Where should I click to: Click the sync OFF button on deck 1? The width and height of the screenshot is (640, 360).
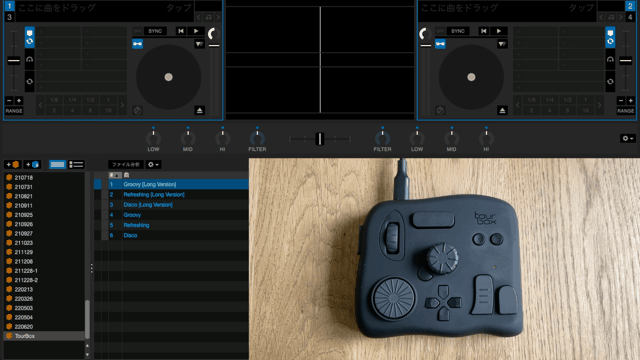click(137, 31)
